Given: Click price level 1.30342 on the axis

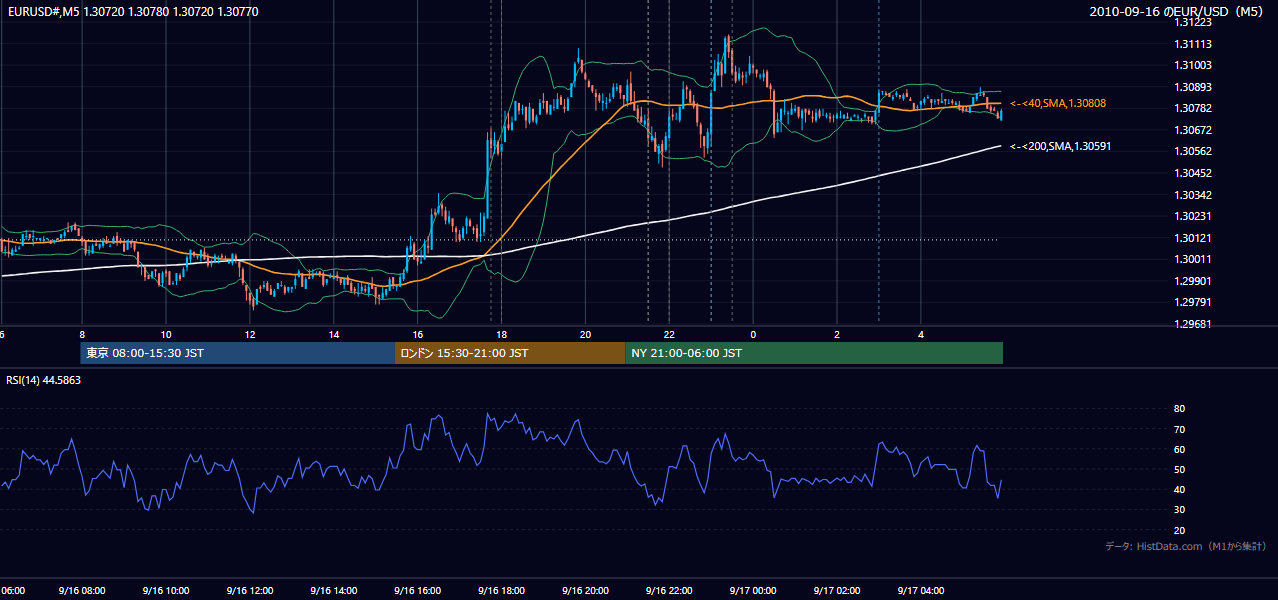Looking at the screenshot, I should pos(1194,195).
